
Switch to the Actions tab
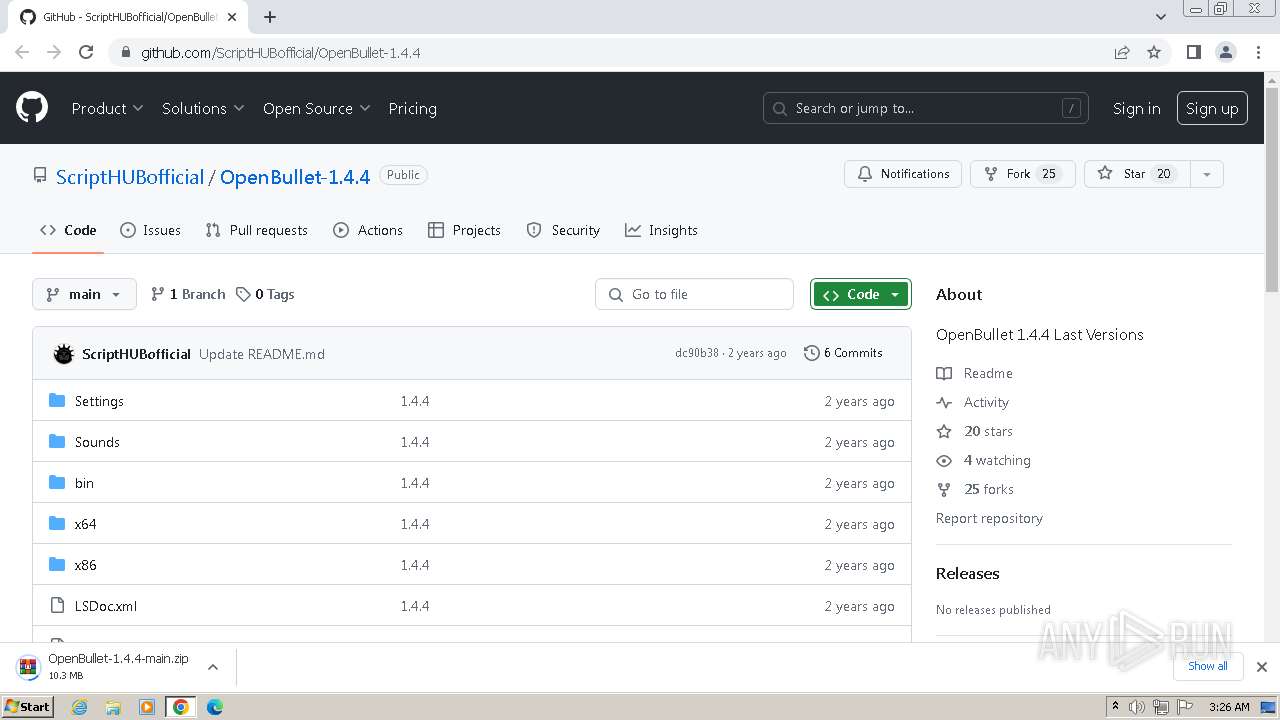point(368,230)
